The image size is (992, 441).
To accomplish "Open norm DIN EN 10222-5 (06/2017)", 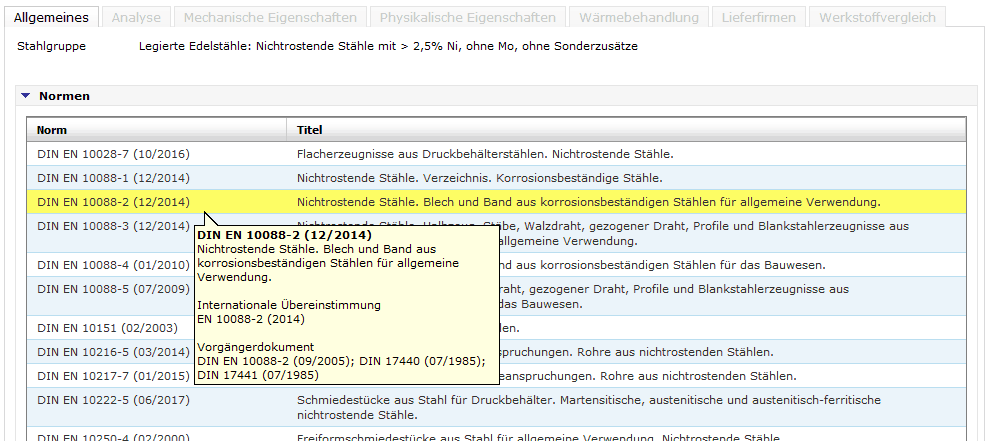I will (x=113, y=400).
